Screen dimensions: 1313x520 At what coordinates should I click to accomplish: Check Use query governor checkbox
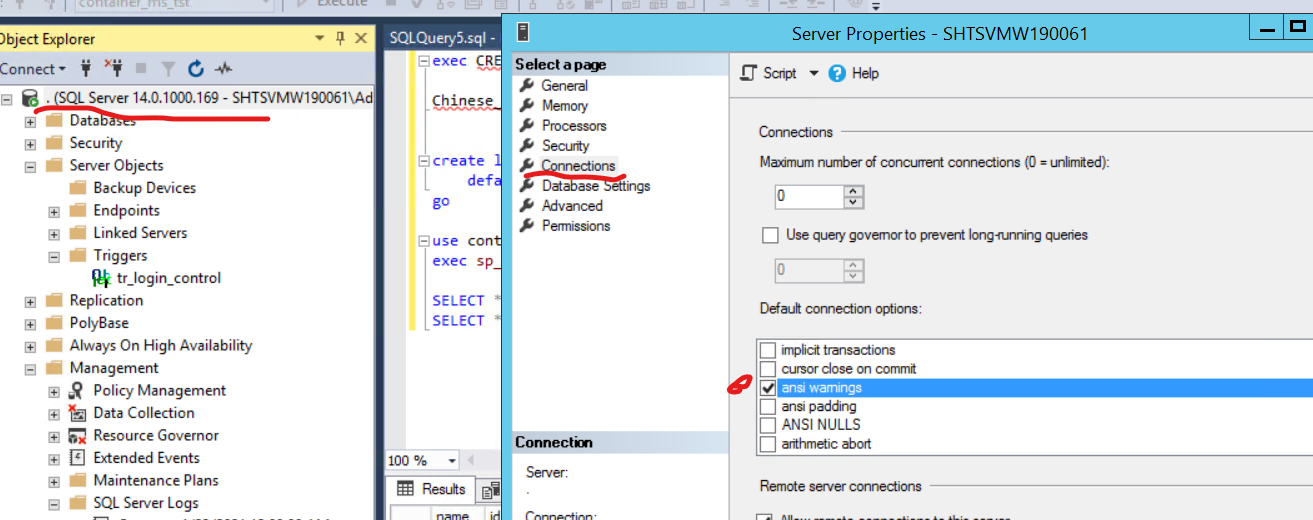click(770, 235)
